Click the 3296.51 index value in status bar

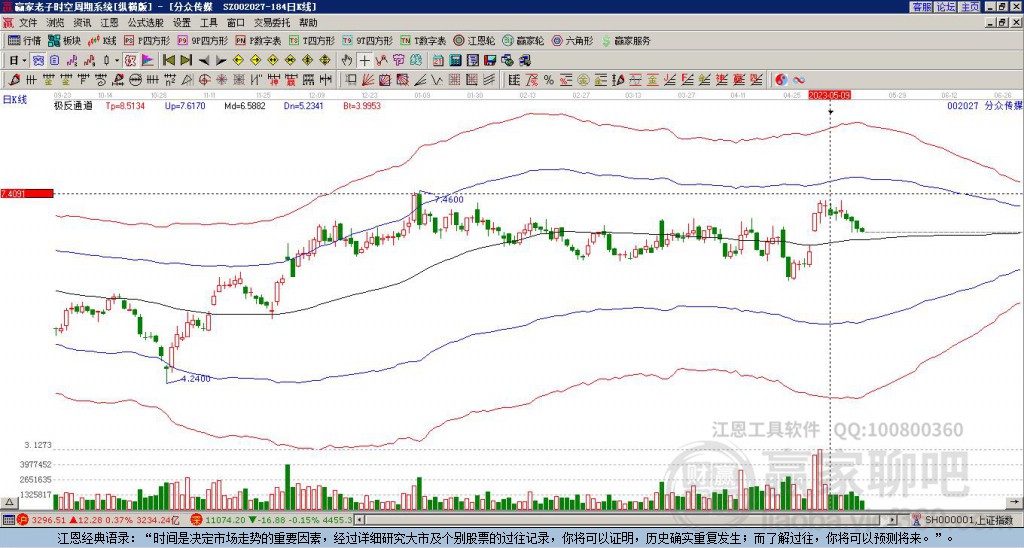[48, 520]
